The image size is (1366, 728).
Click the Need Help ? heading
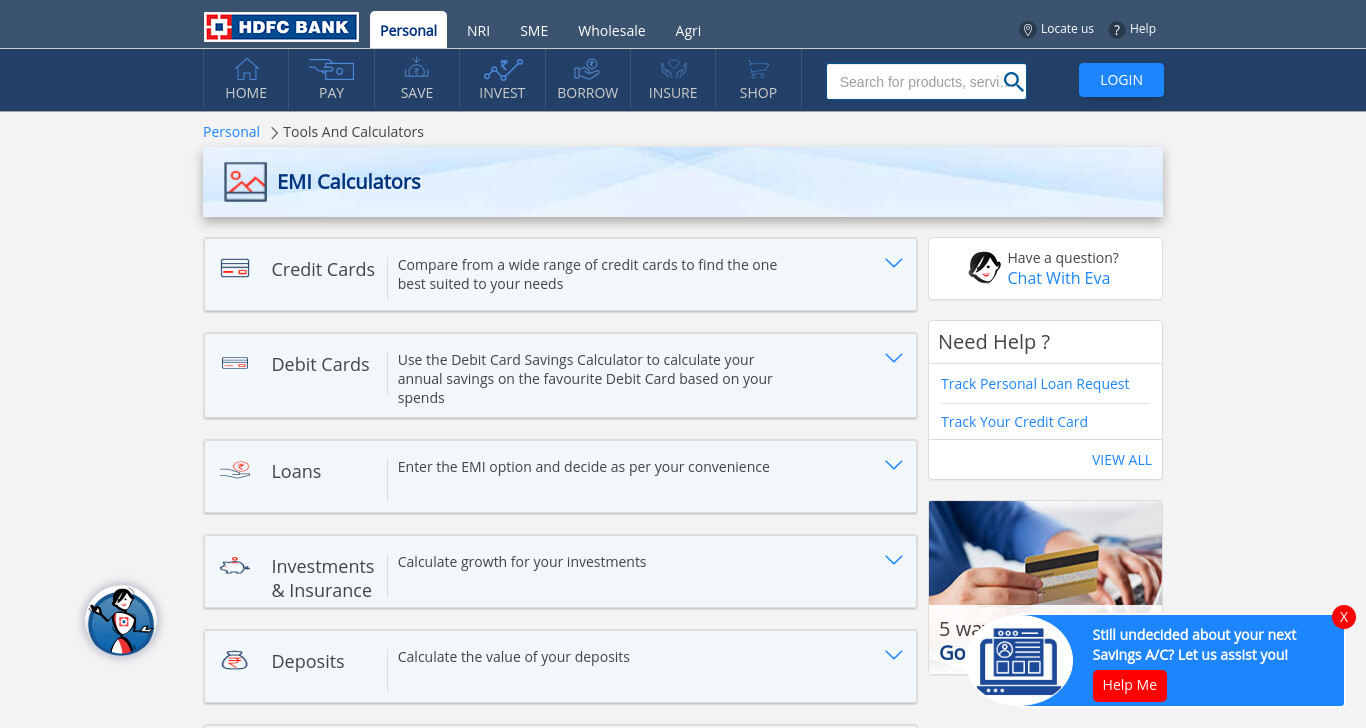click(x=994, y=342)
